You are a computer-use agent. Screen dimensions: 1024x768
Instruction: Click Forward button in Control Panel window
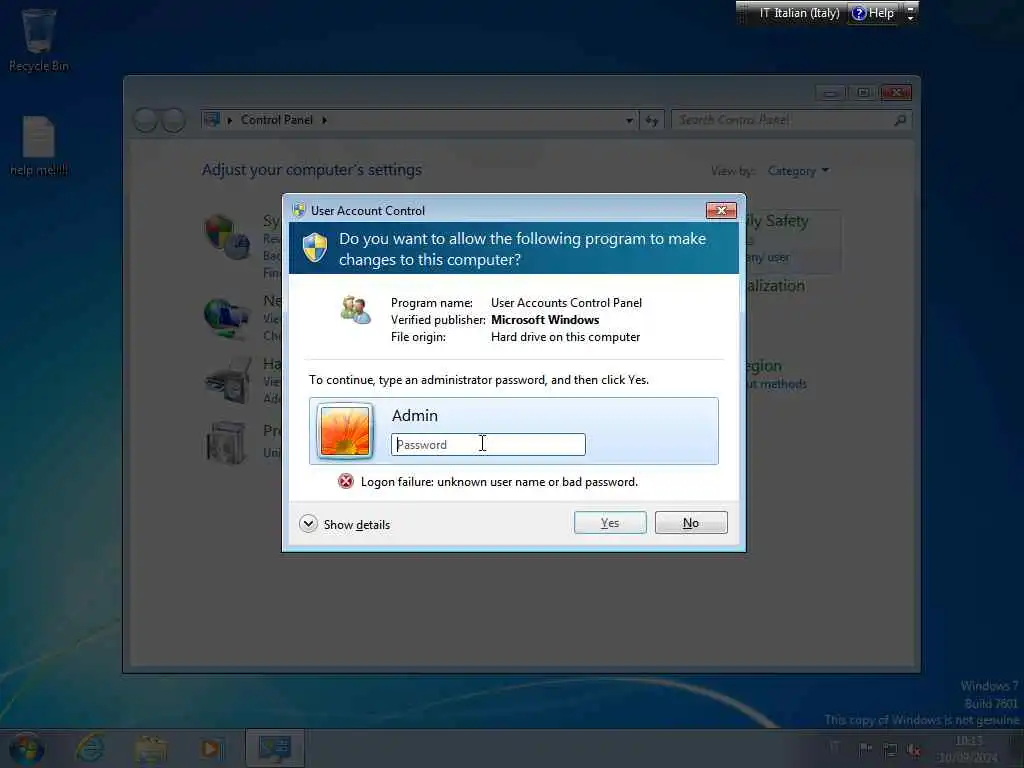(x=174, y=120)
